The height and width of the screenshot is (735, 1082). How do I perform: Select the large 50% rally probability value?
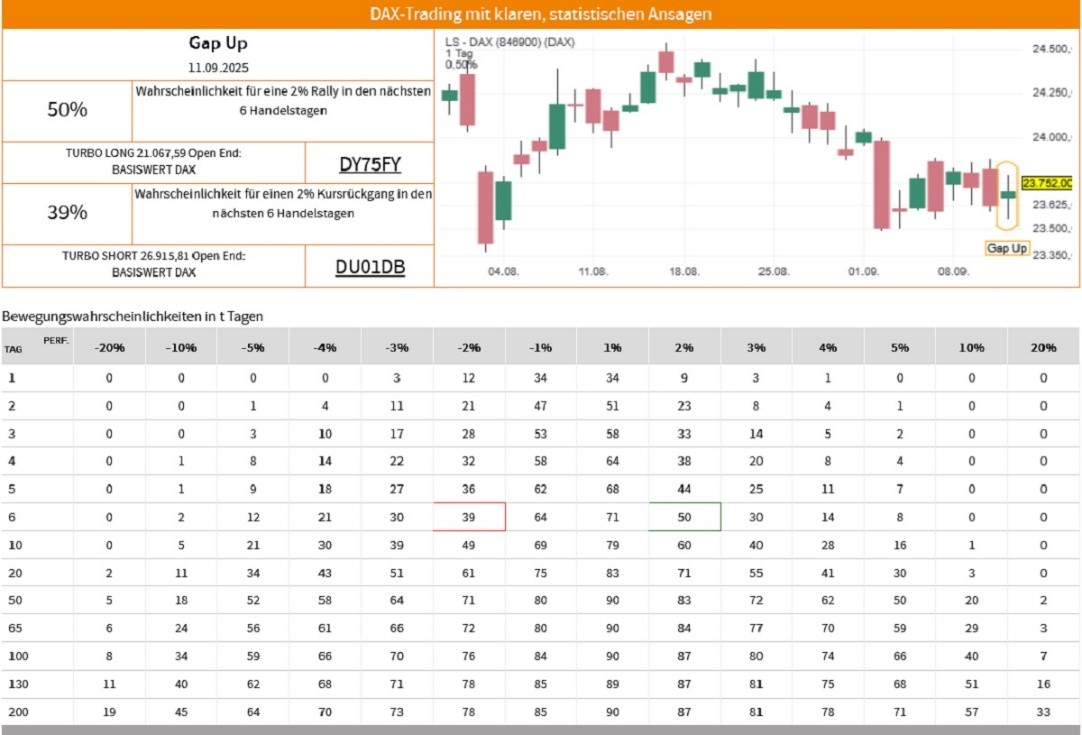coord(67,110)
